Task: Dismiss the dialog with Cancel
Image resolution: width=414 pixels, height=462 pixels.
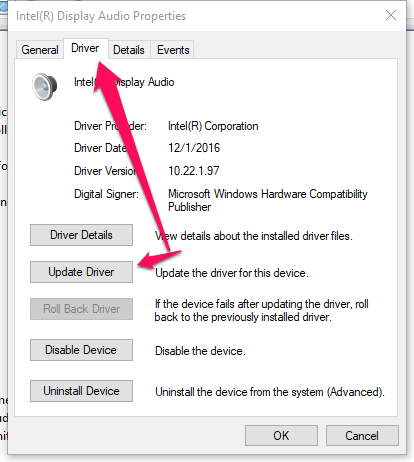Action: [x=362, y=435]
